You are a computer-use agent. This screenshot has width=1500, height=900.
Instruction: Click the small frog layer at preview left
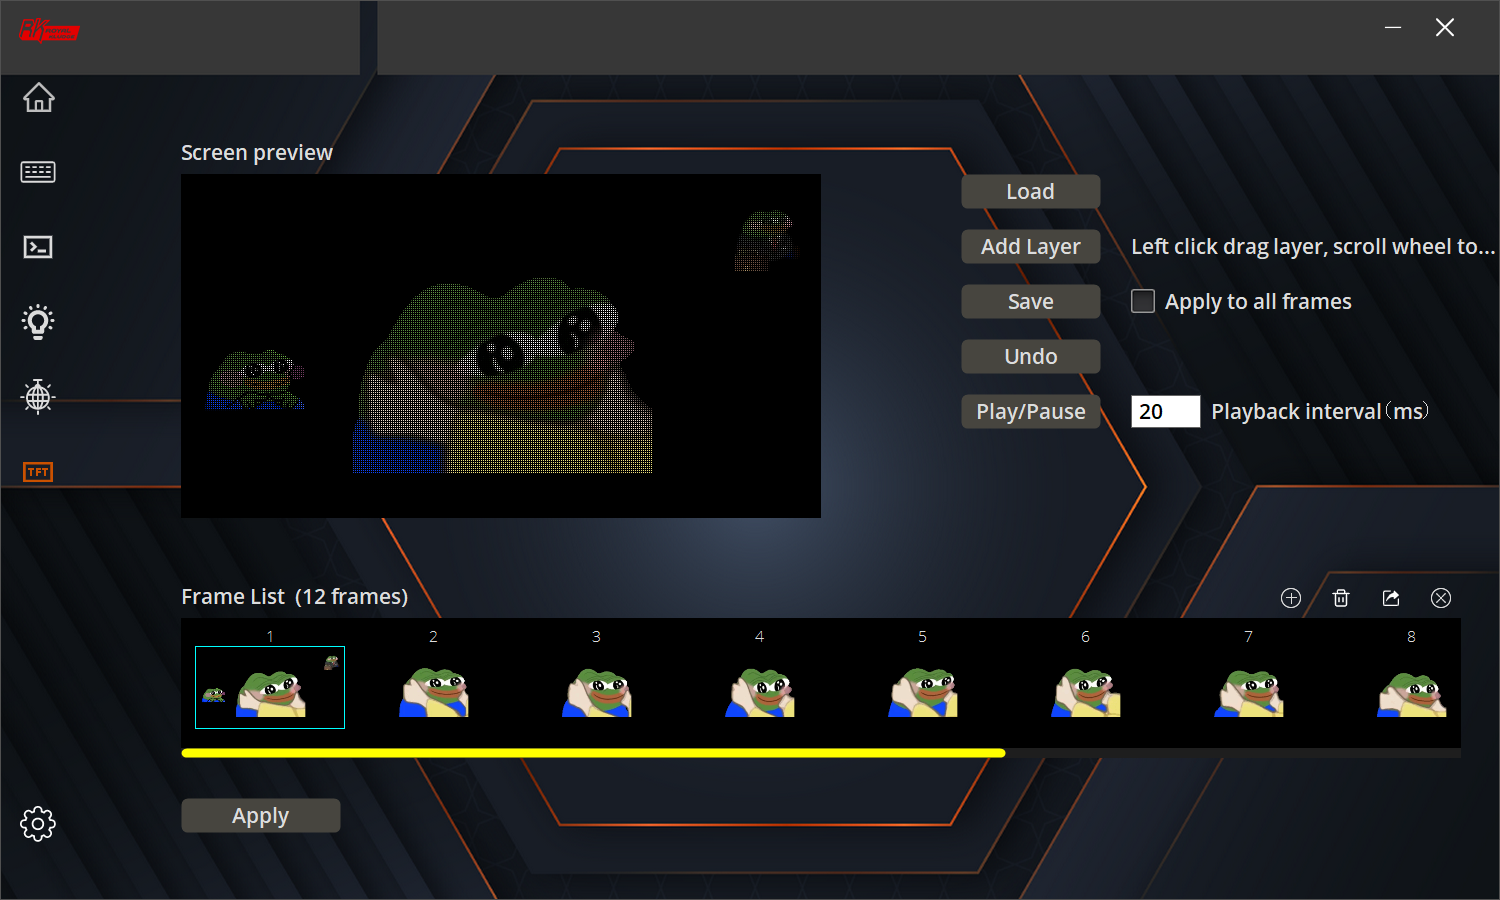(x=255, y=380)
